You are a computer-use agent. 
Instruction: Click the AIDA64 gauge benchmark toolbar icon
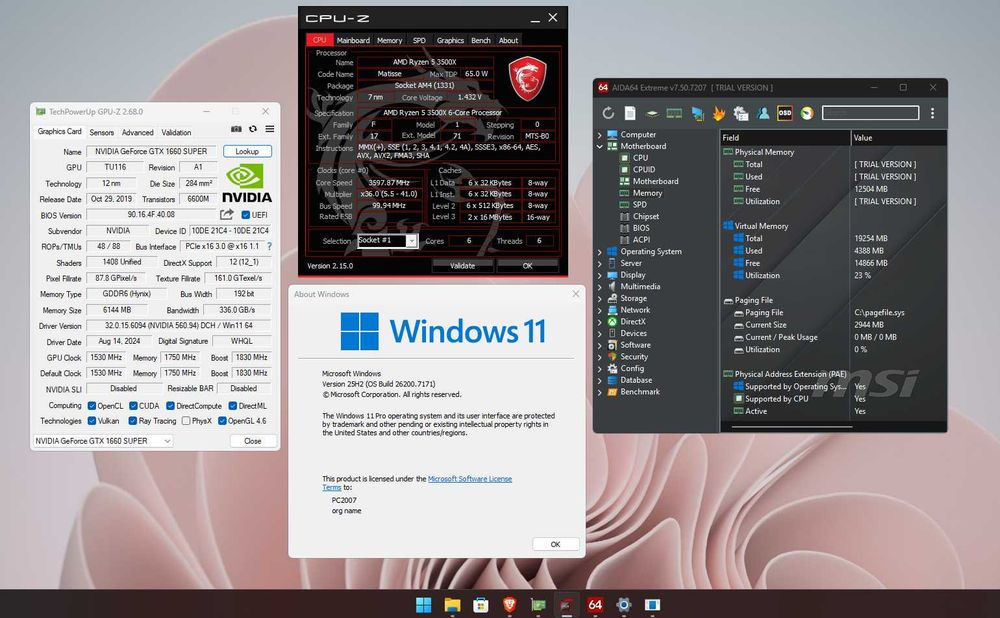pyautogui.click(x=807, y=113)
